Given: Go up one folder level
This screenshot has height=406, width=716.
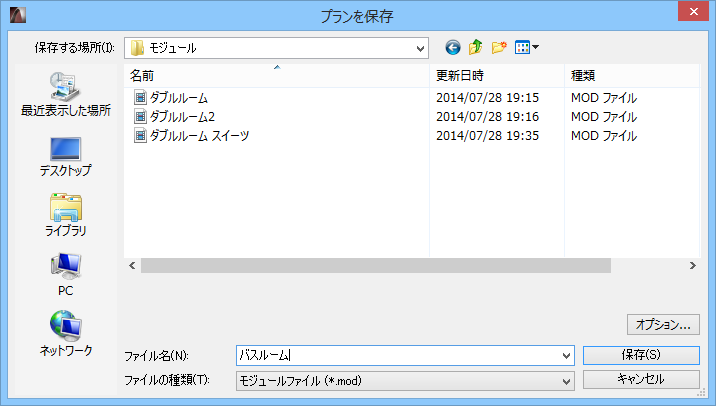Looking at the screenshot, I should pyautogui.click(x=475, y=47).
